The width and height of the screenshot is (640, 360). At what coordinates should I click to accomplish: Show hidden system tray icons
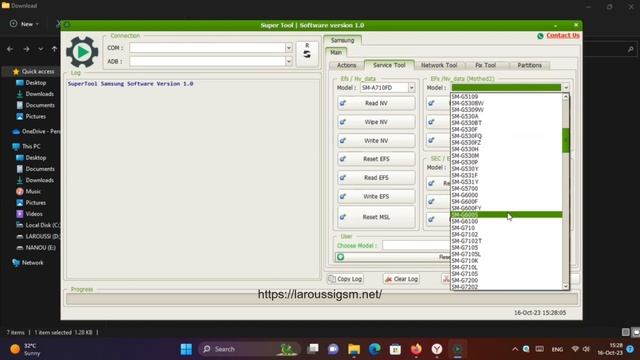(x=515, y=349)
